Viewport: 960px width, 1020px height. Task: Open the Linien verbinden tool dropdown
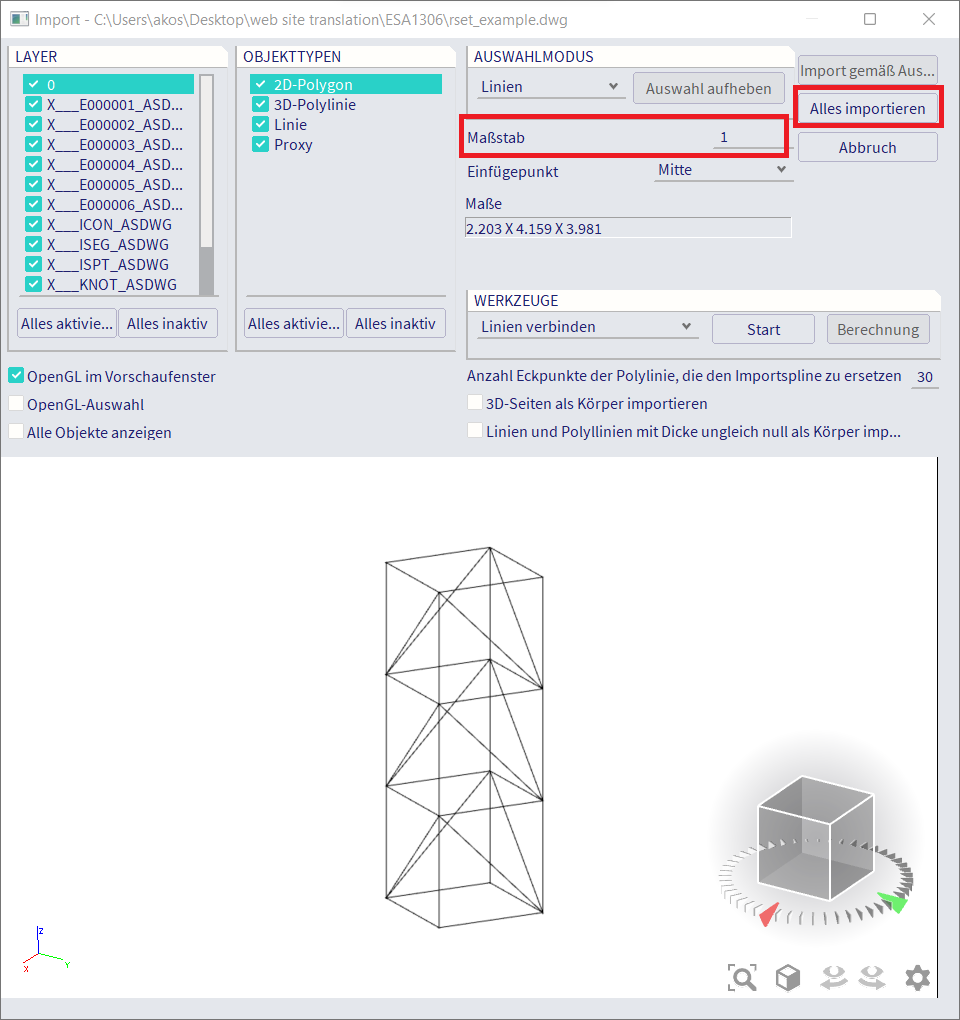pyautogui.click(x=588, y=326)
